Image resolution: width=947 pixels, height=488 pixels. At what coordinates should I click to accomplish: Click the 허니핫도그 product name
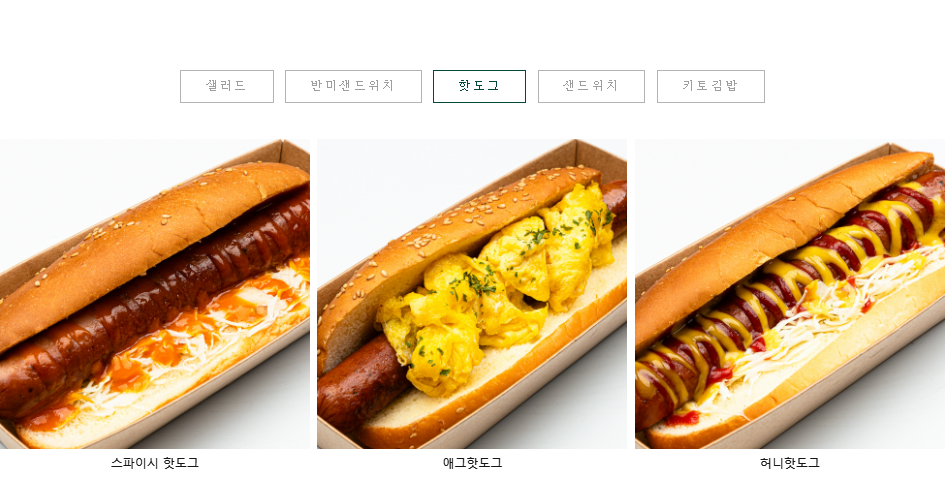[x=790, y=463]
